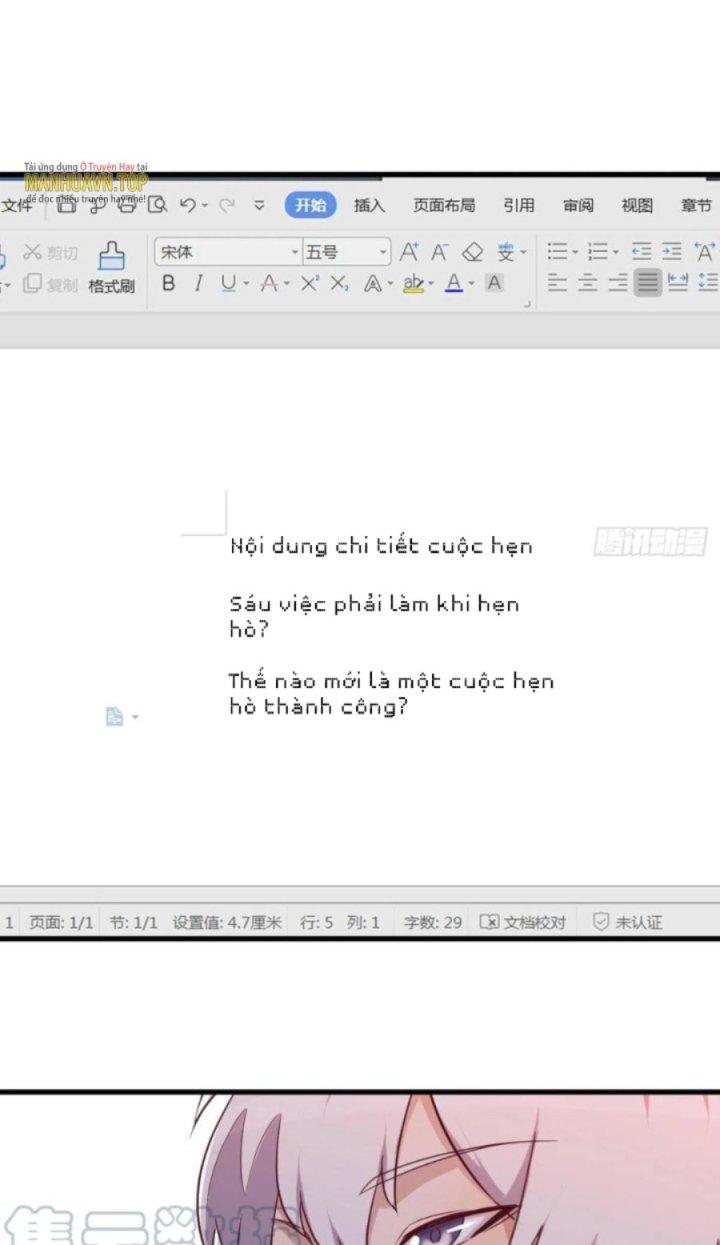Click the 行: 5 status entry
The height and width of the screenshot is (1245, 720).
pos(317,922)
